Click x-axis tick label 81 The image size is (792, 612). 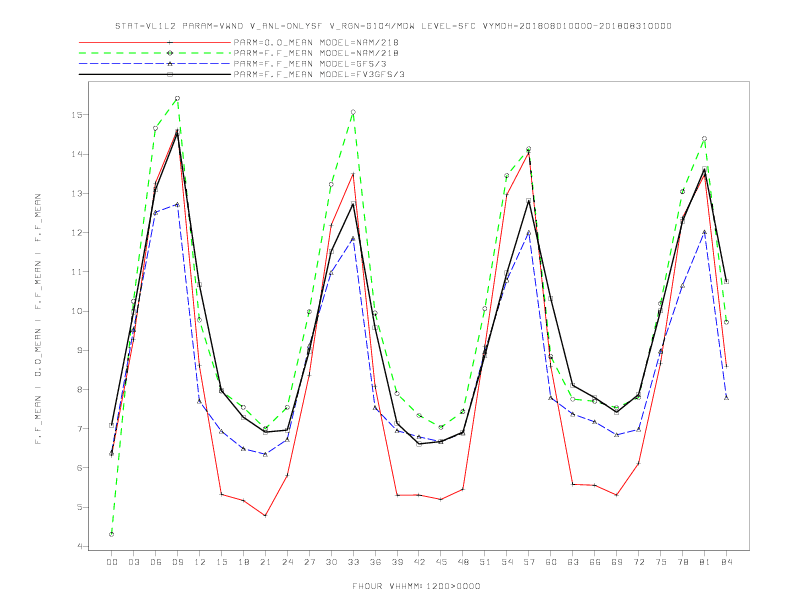coord(705,562)
